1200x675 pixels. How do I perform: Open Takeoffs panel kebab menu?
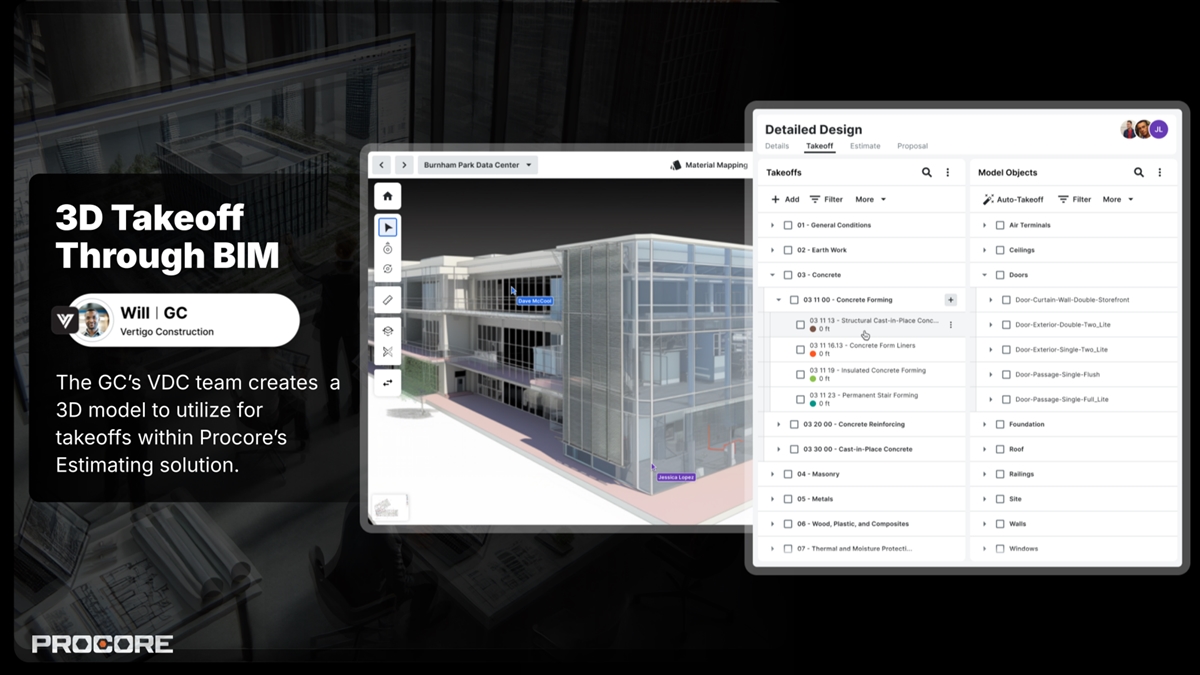pyautogui.click(x=948, y=172)
